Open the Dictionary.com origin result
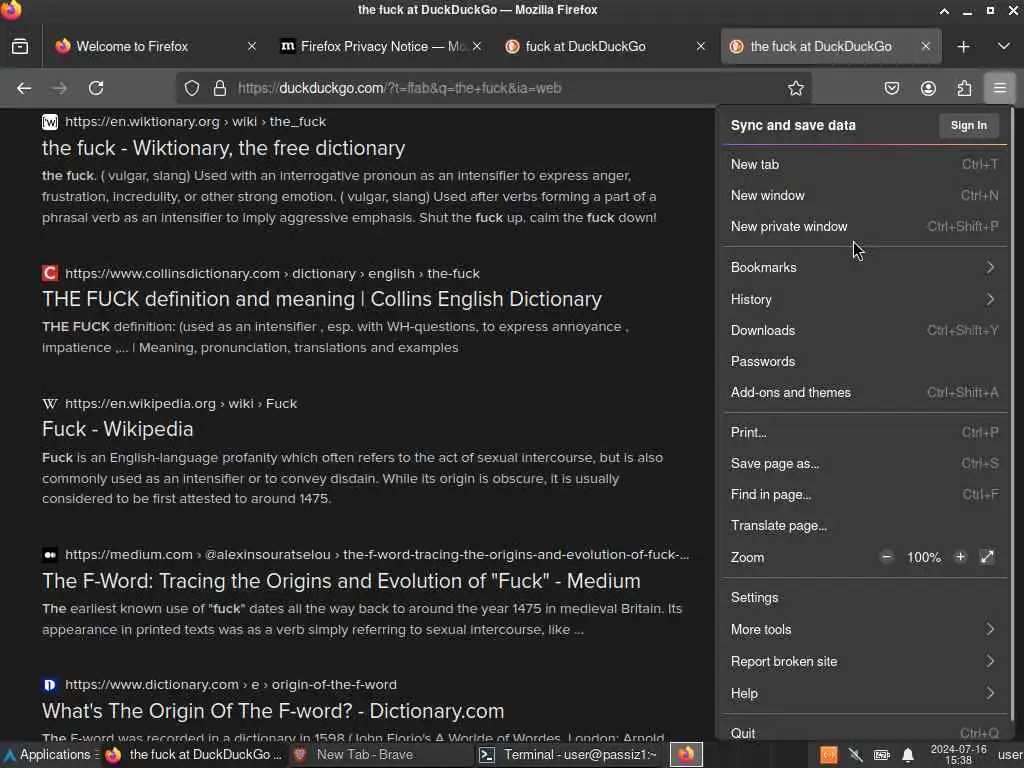Viewport: 1024px width, 768px height. (273, 711)
